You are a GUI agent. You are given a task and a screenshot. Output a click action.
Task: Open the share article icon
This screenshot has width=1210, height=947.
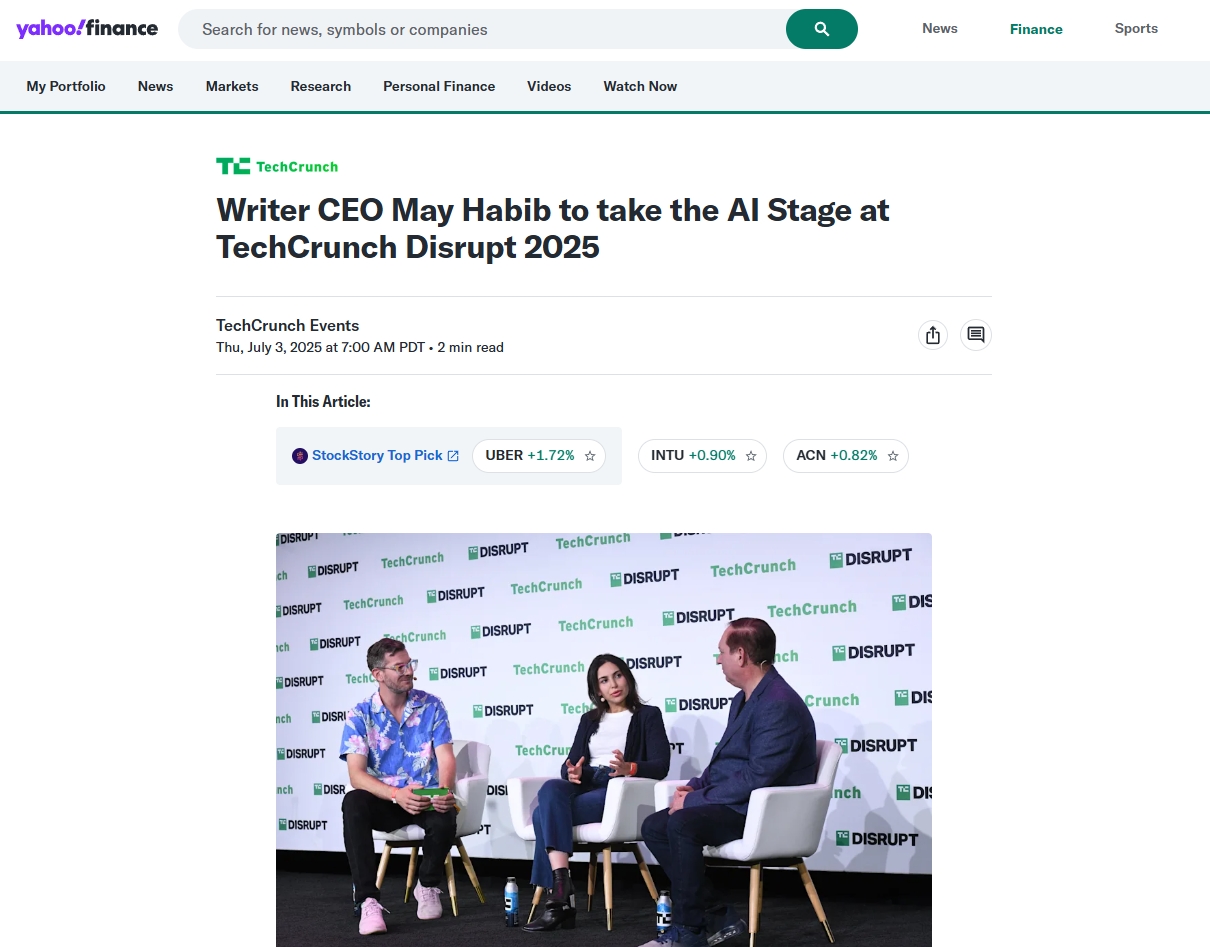click(x=933, y=335)
